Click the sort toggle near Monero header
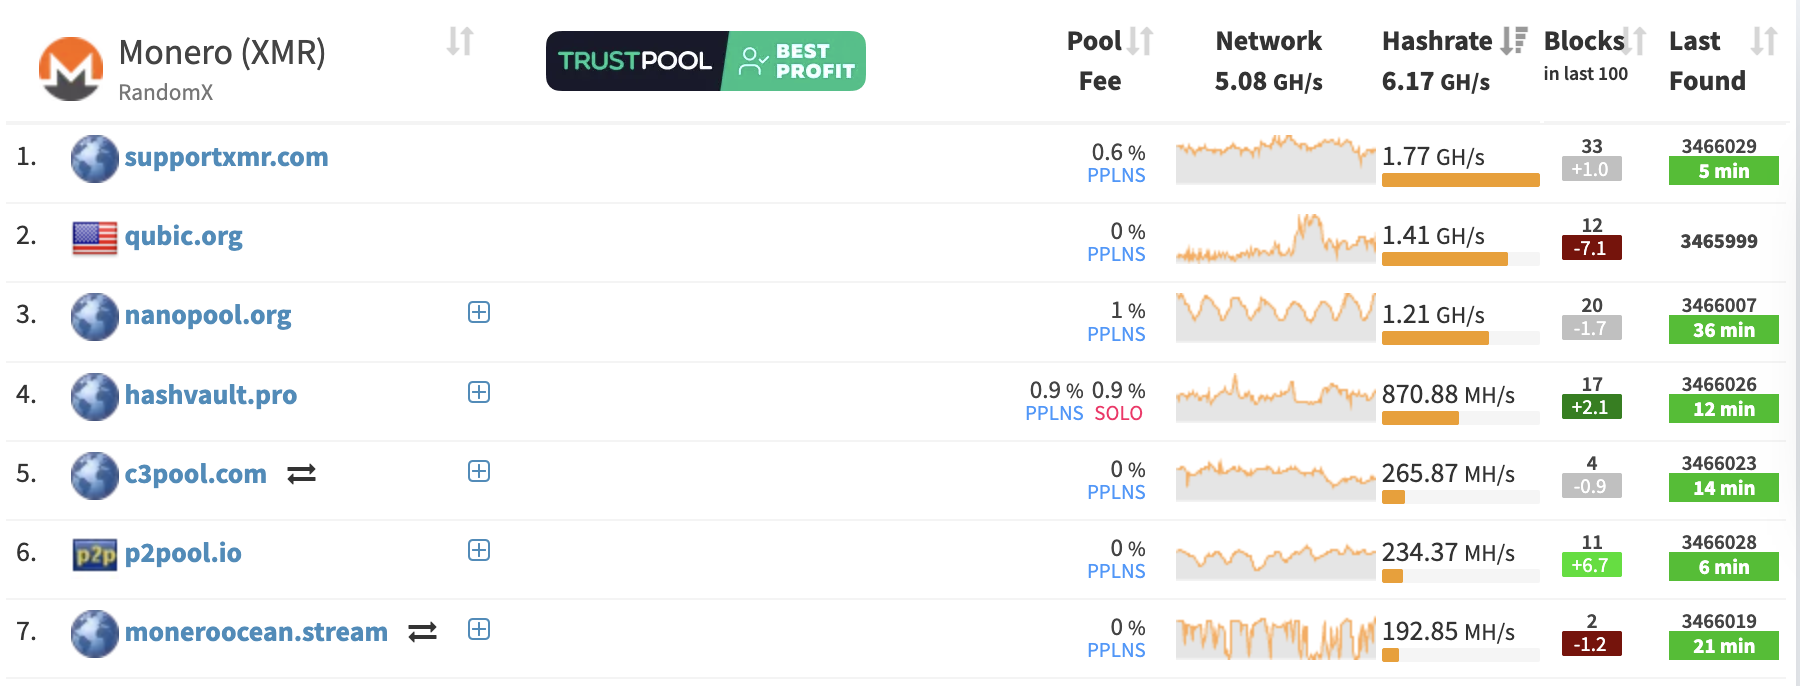Screen dimensions: 1800x686 (x=460, y=42)
